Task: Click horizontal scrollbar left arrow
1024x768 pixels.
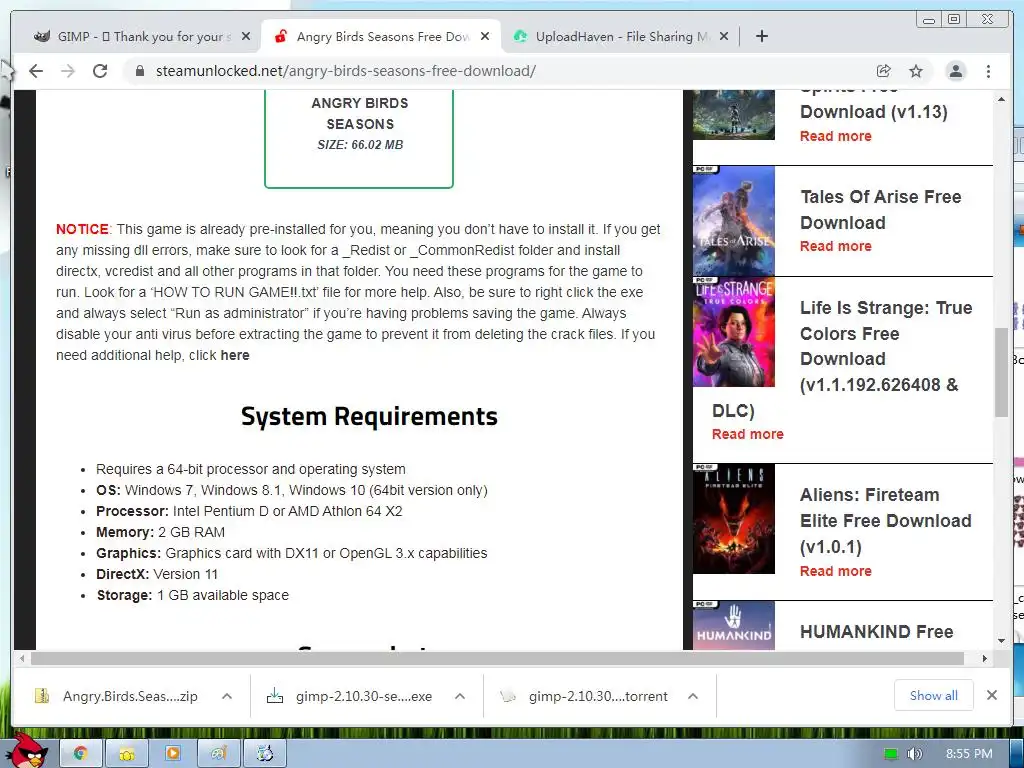Action: [x=22, y=658]
